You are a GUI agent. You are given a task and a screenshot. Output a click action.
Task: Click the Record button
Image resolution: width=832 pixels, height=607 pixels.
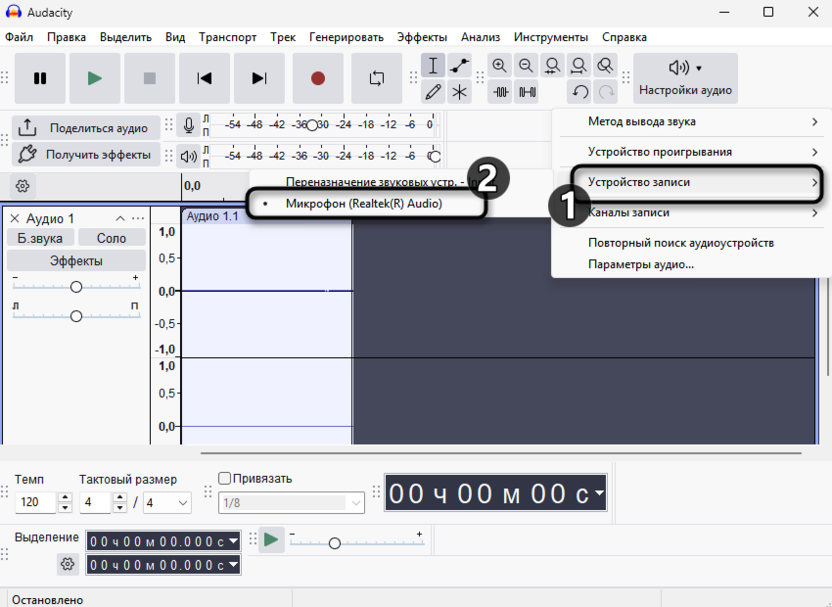click(x=318, y=78)
